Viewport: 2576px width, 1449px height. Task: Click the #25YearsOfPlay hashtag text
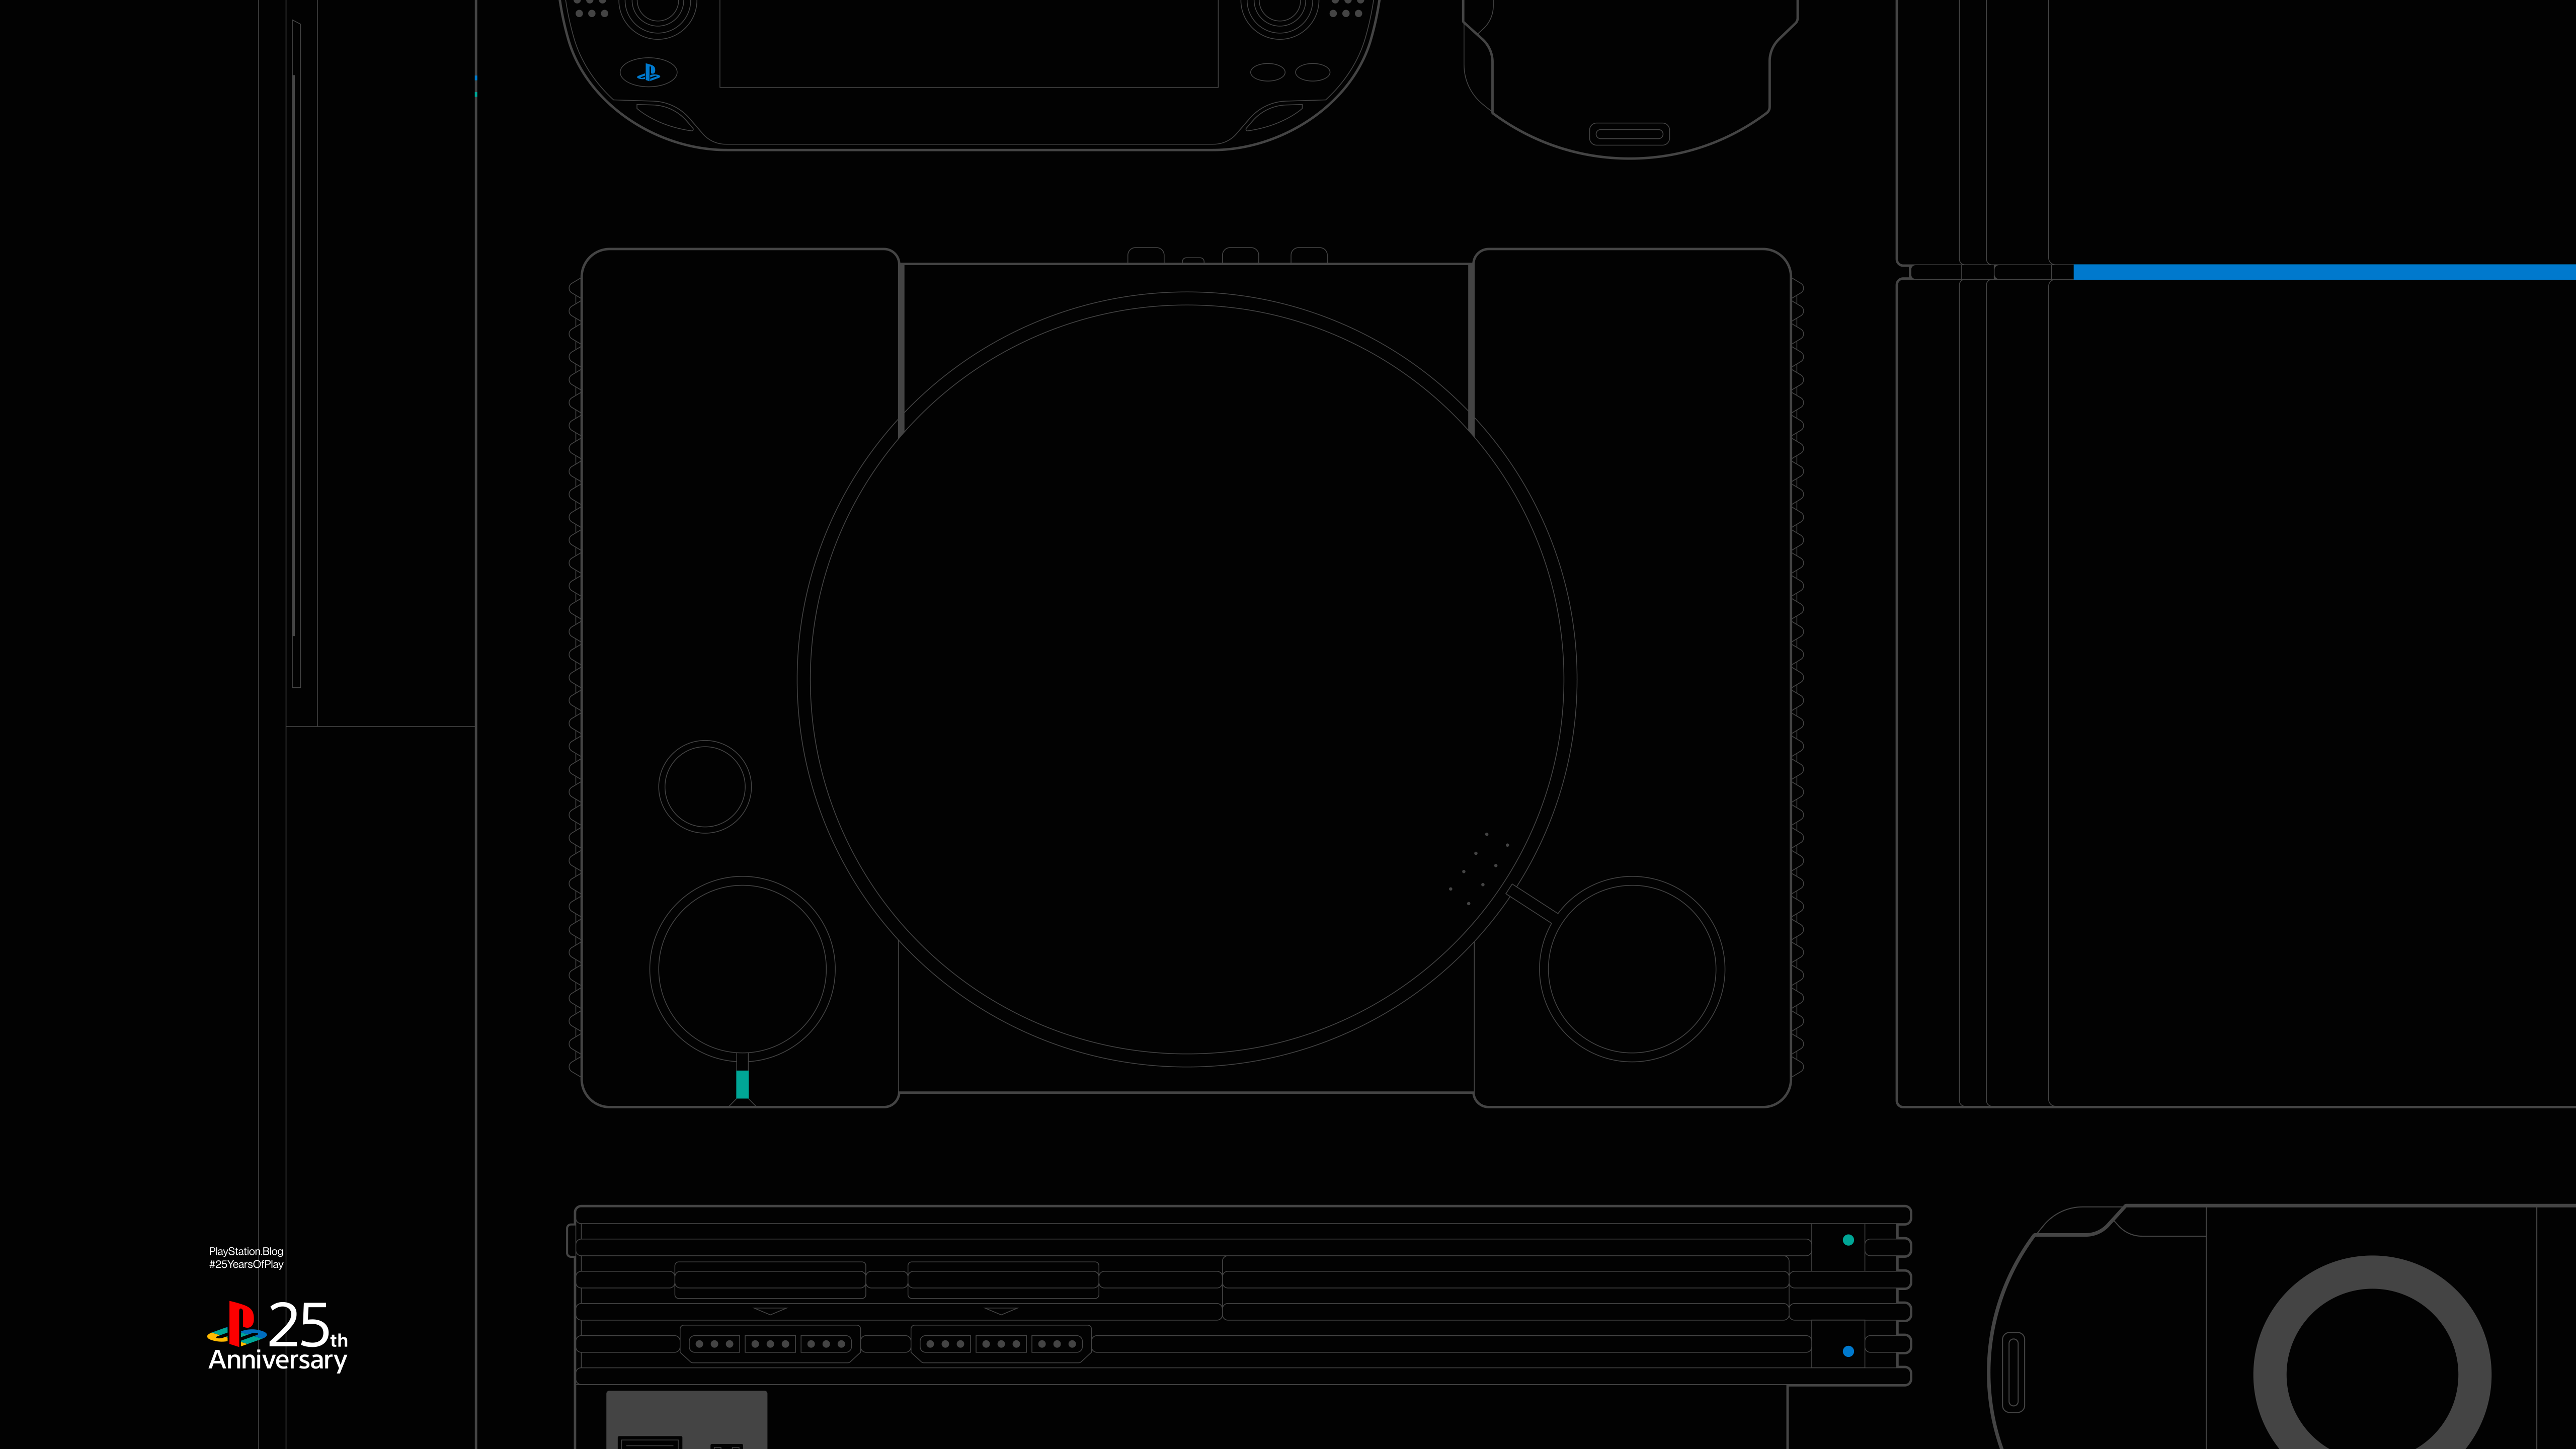246,1264
